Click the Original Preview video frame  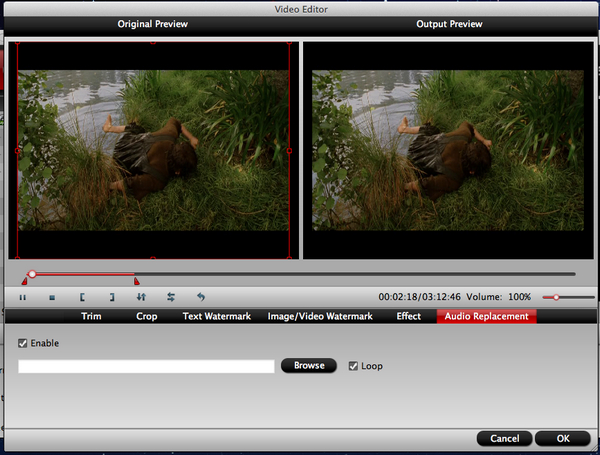click(153, 150)
